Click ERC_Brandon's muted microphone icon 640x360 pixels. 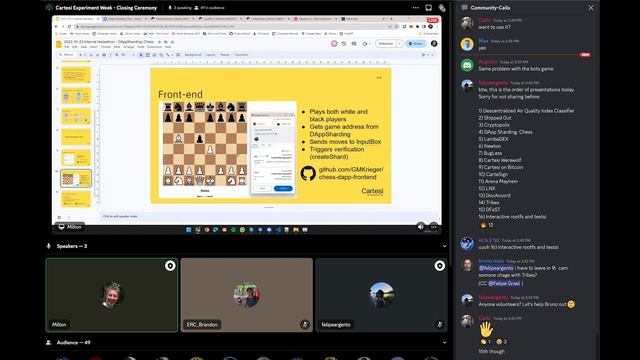[304, 324]
